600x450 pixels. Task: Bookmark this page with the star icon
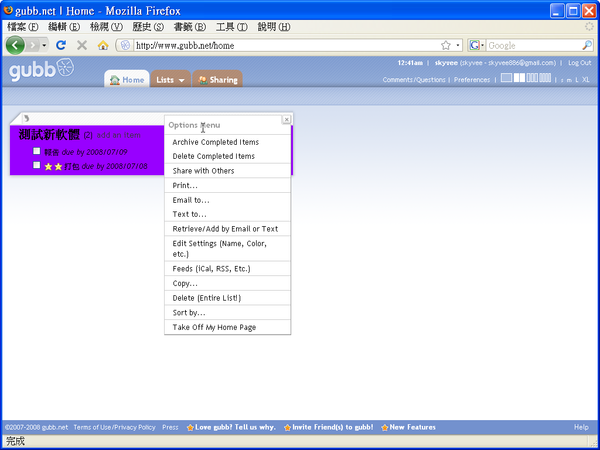(x=446, y=46)
